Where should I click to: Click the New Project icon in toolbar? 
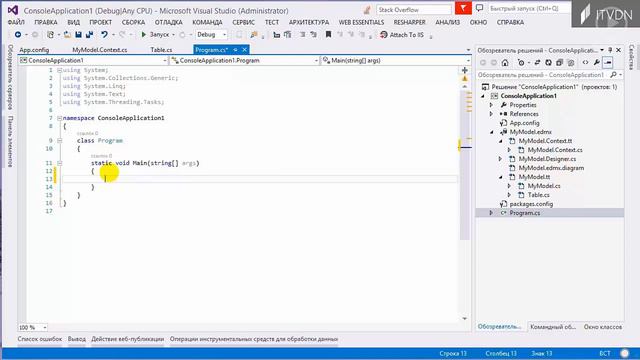click(x=50, y=35)
